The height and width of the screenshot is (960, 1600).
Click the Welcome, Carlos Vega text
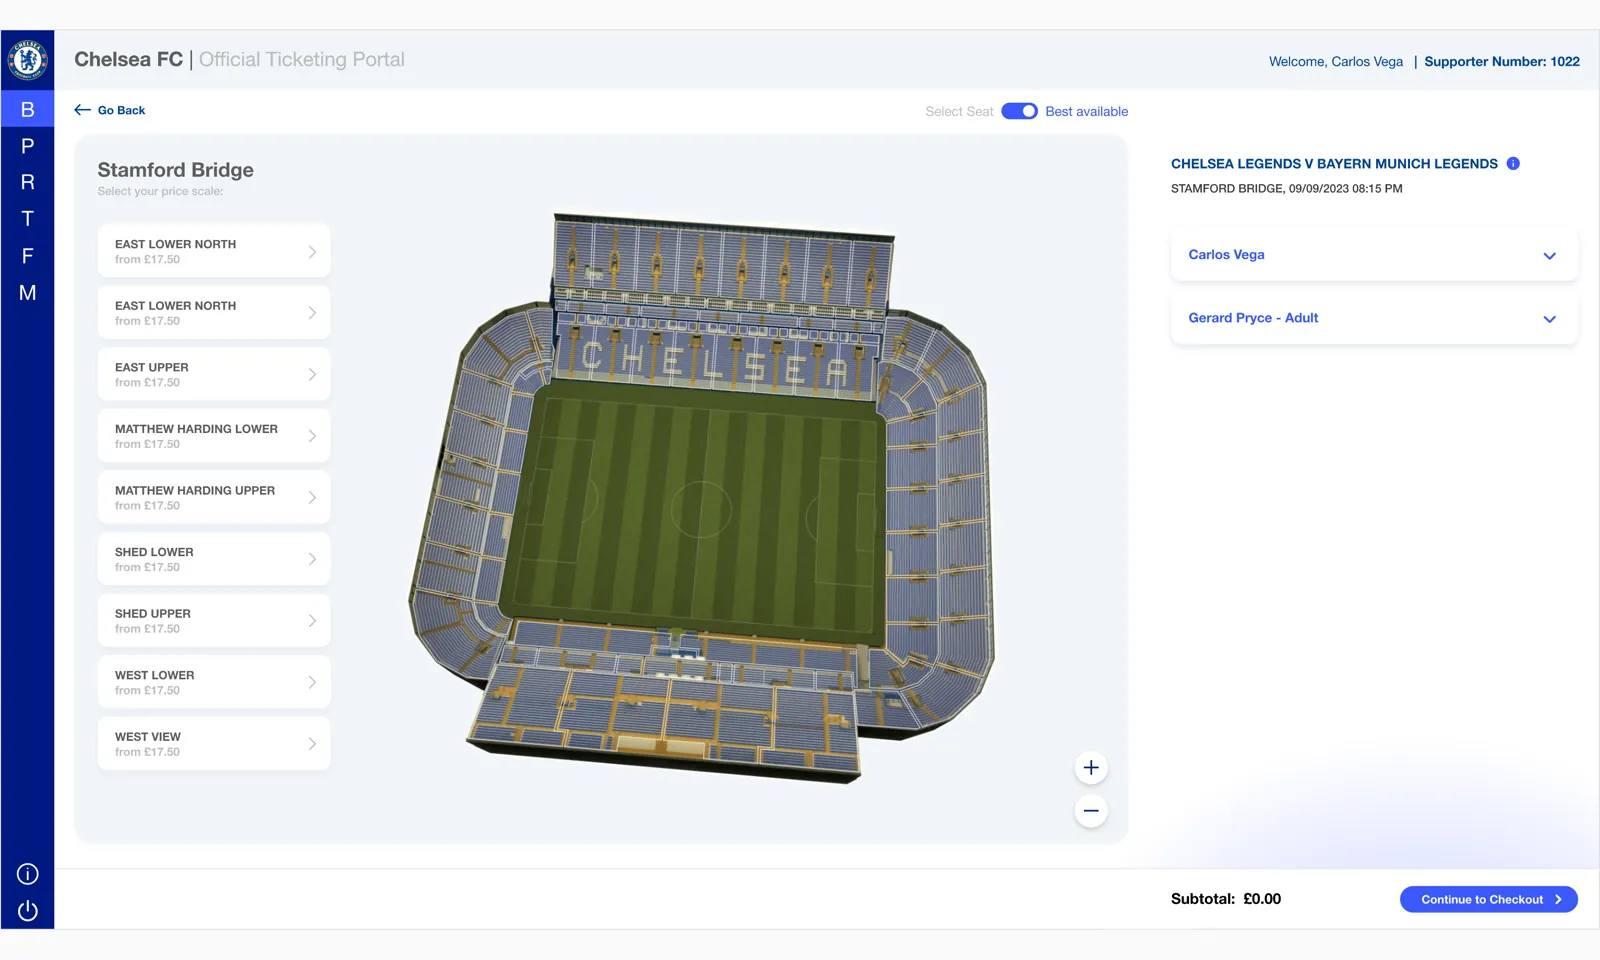pos(1336,61)
